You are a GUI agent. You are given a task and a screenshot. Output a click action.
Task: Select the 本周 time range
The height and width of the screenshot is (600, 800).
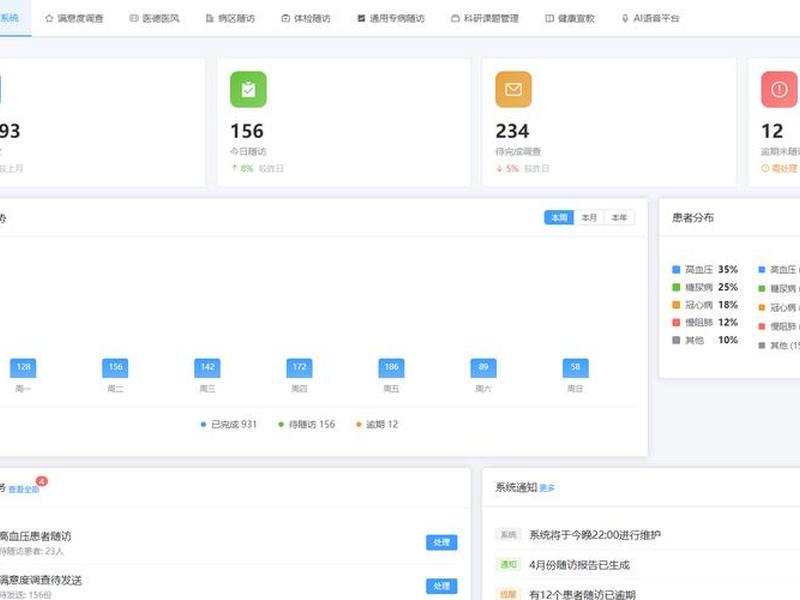tap(559, 217)
